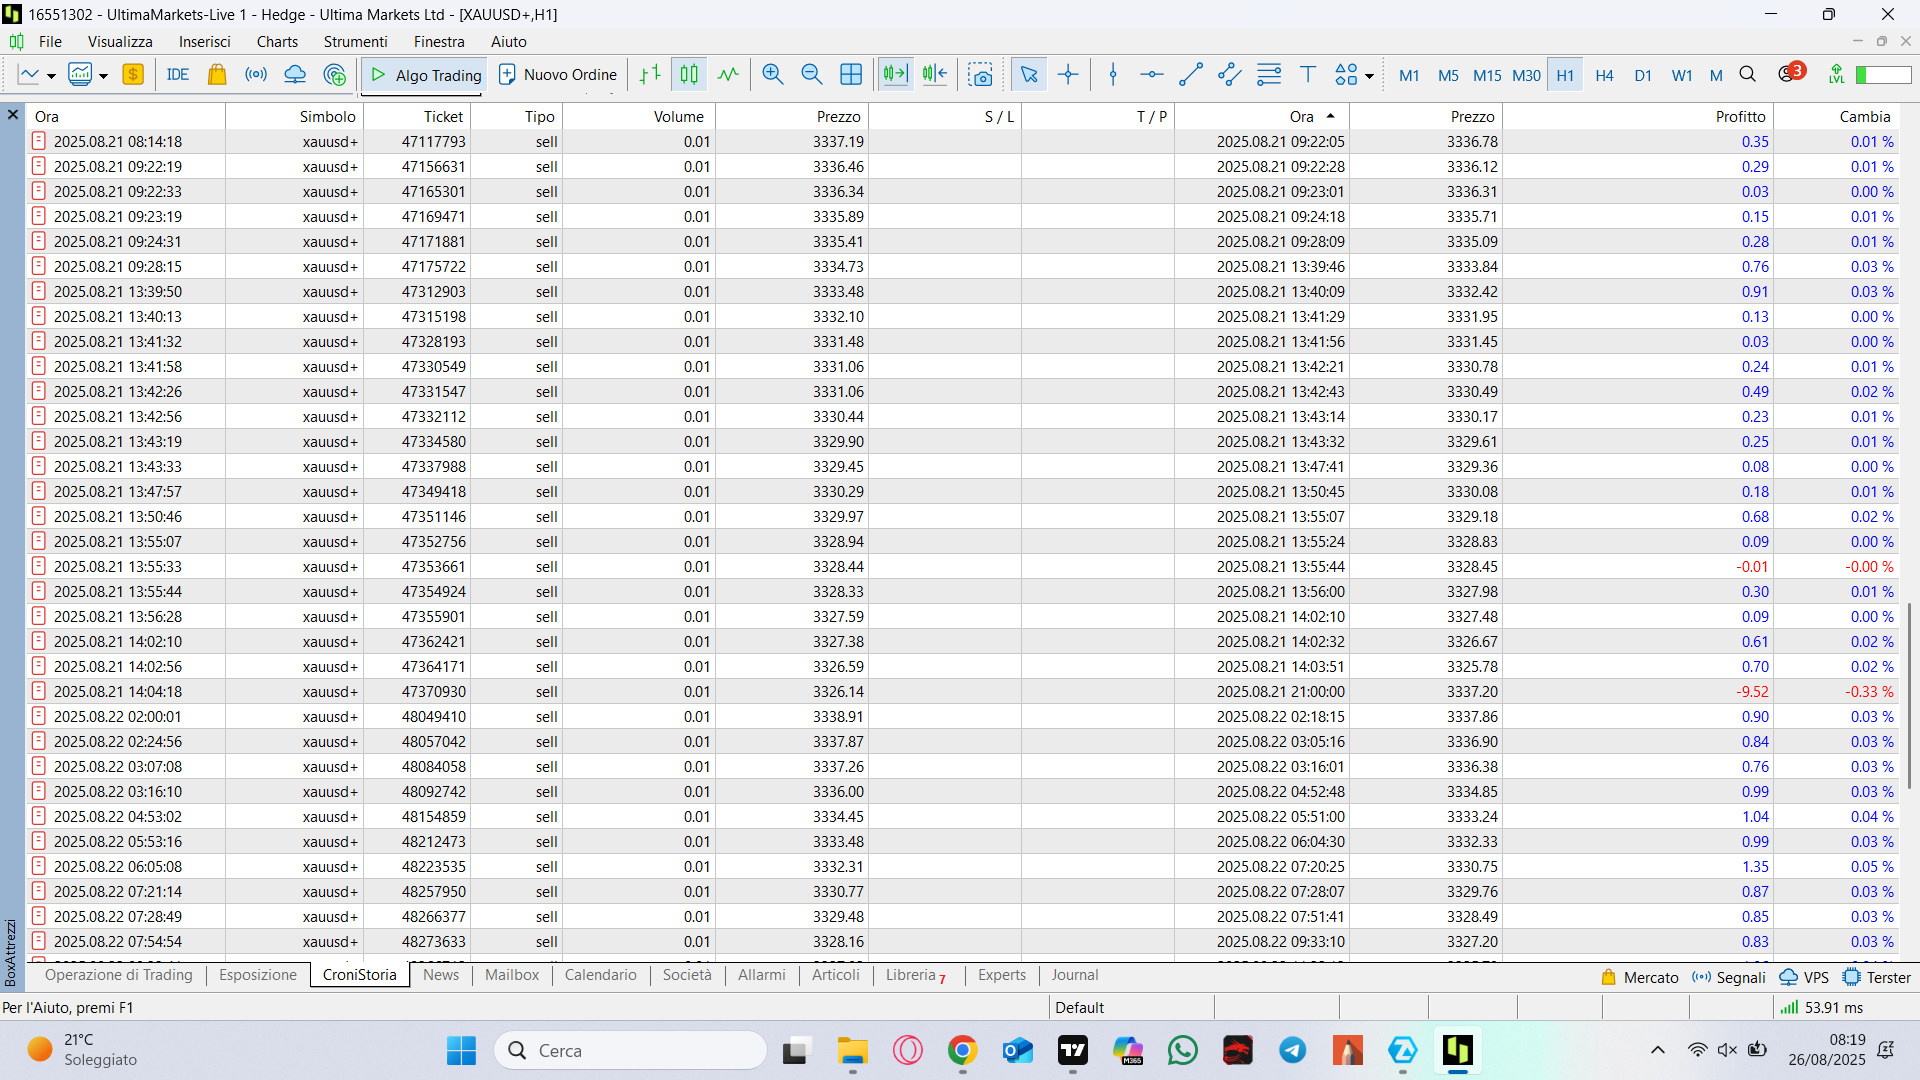Open the Strumenti menu

tap(355, 41)
